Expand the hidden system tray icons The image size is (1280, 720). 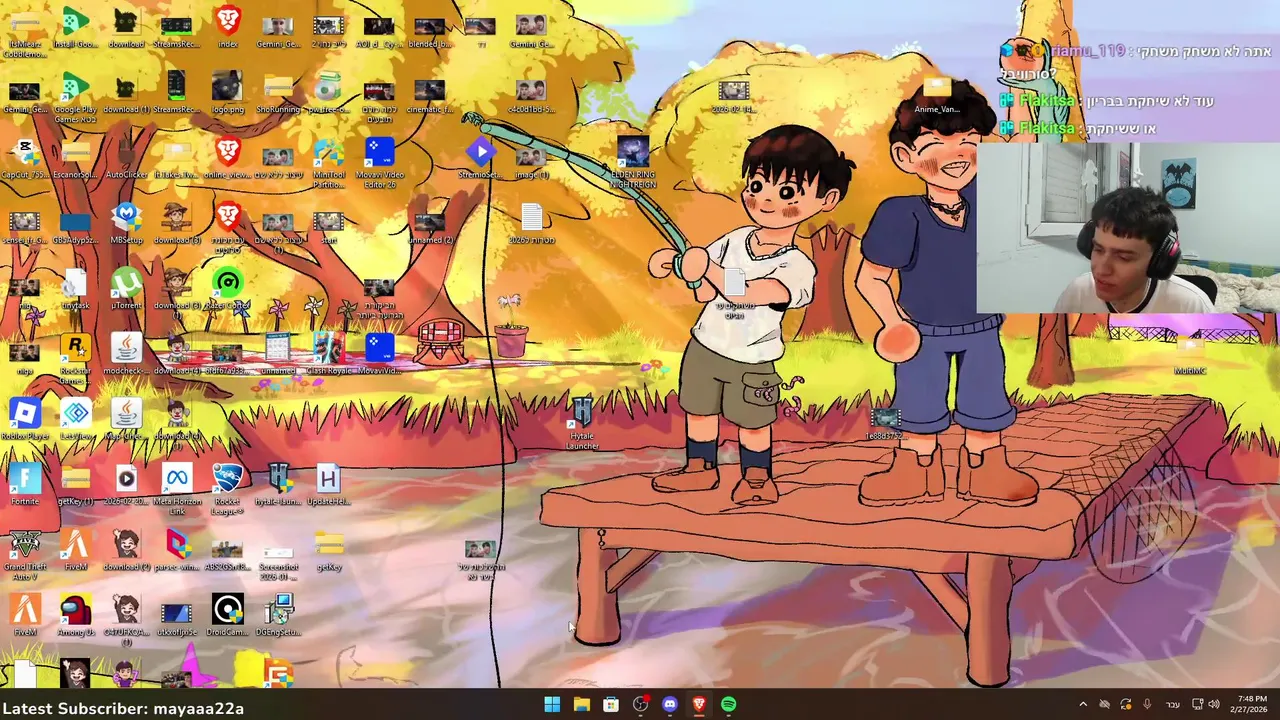click(x=1083, y=704)
